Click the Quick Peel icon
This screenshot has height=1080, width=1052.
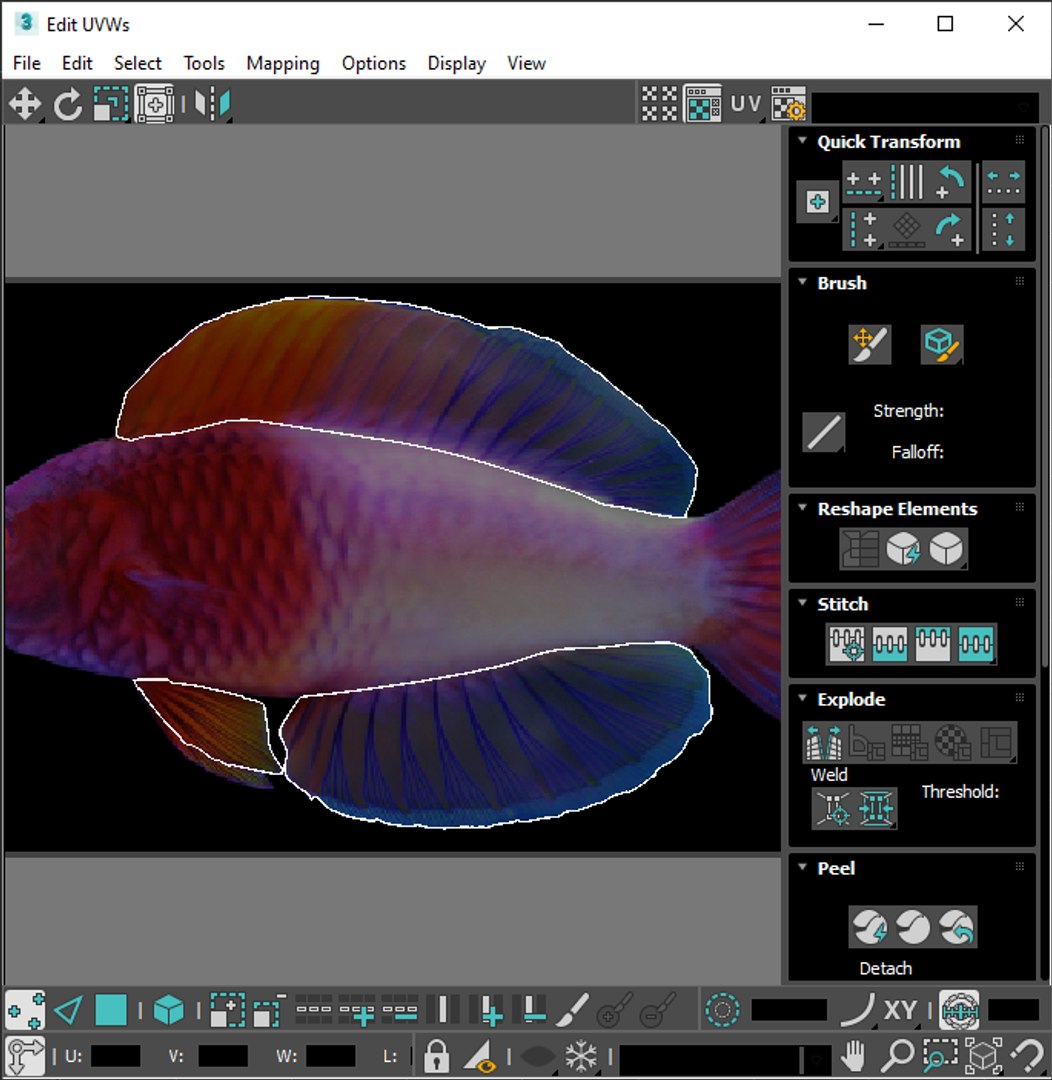(x=869, y=927)
